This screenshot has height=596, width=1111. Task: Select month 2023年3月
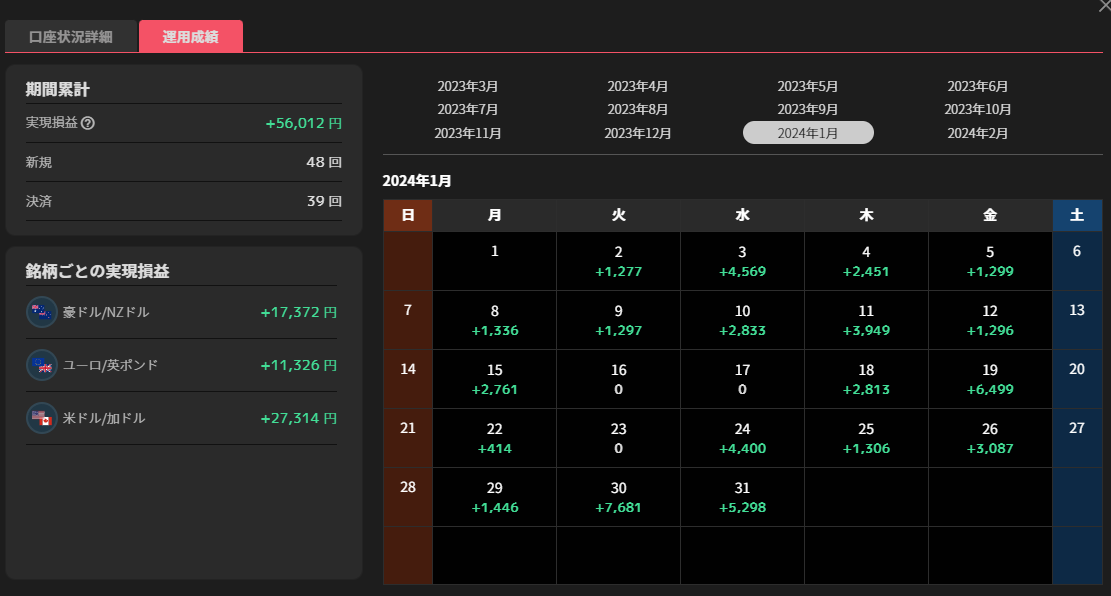point(468,86)
